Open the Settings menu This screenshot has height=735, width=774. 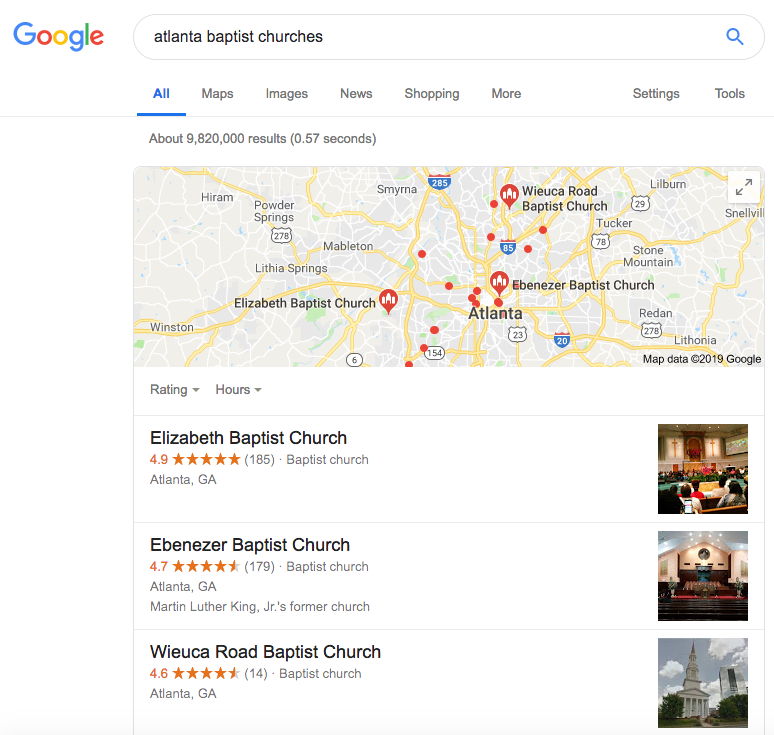tap(656, 94)
